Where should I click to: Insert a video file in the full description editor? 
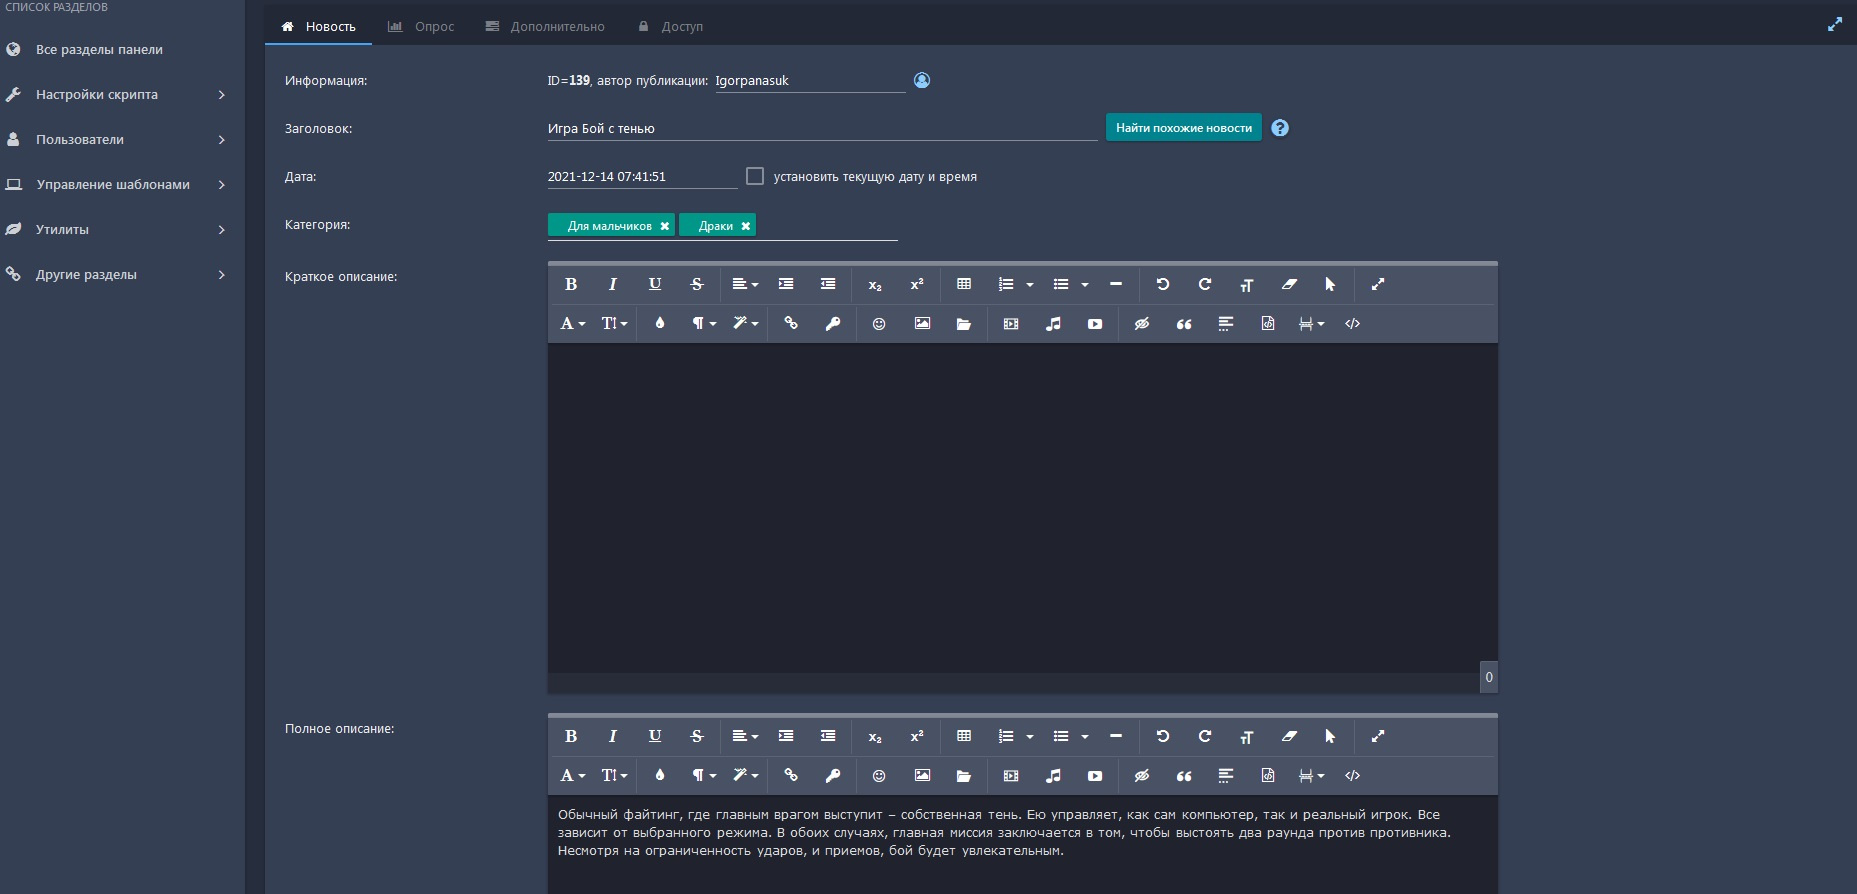(x=1011, y=776)
